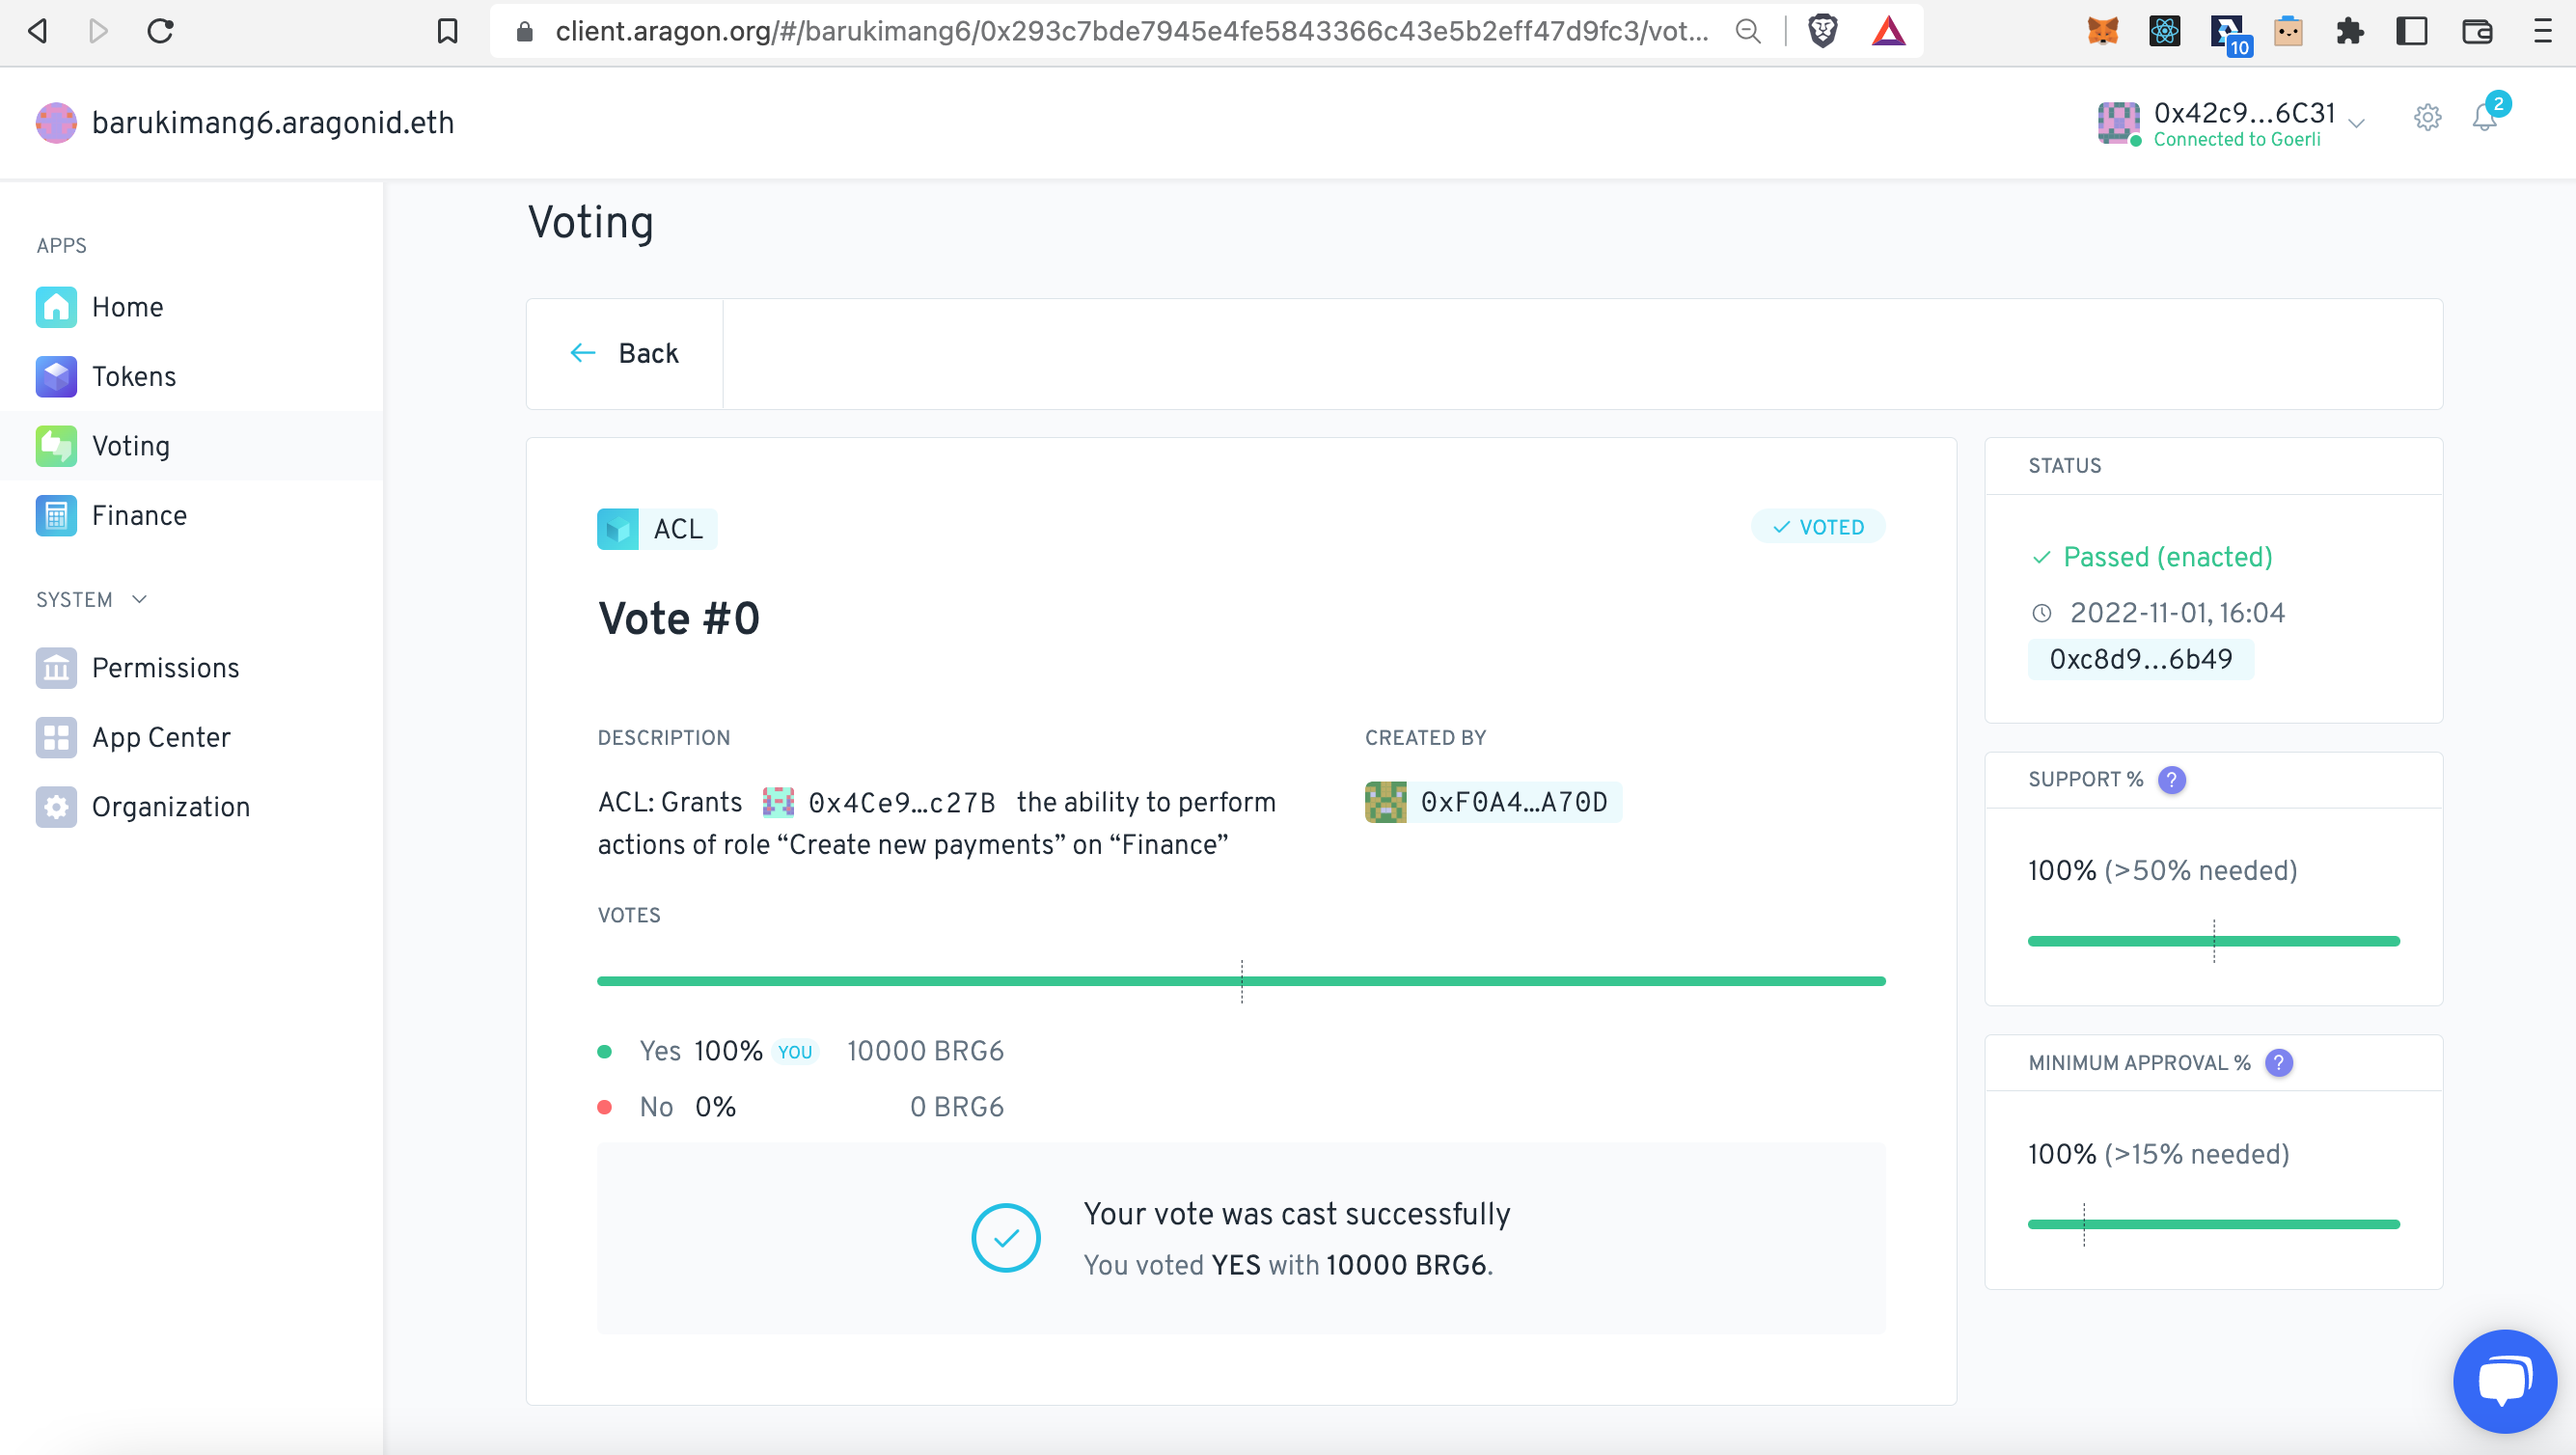Open Tokens app in sidebar

pyautogui.click(x=192, y=377)
